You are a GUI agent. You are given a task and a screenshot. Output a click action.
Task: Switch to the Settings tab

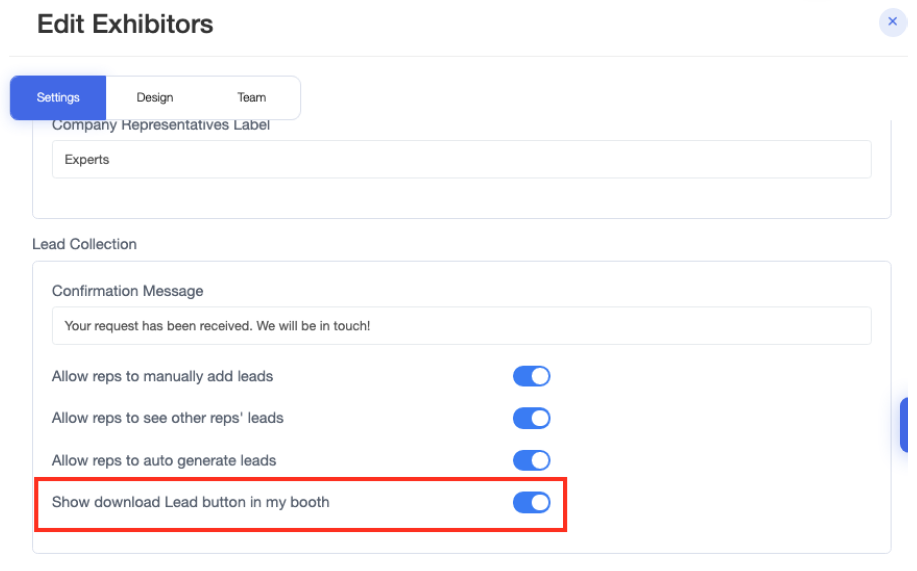coord(58,98)
